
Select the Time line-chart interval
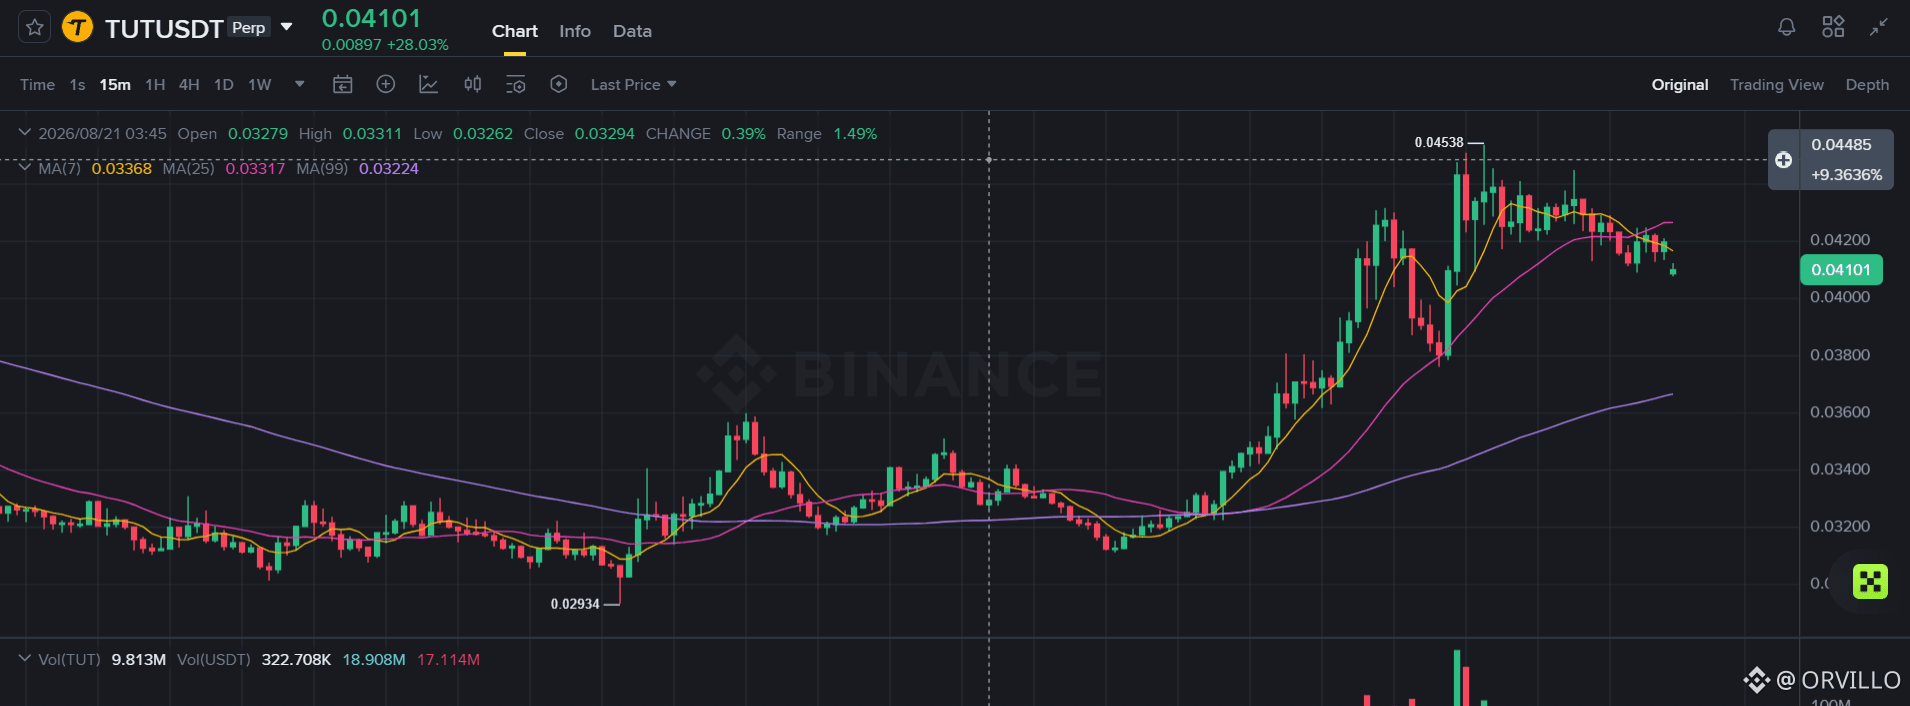tap(37, 85)
